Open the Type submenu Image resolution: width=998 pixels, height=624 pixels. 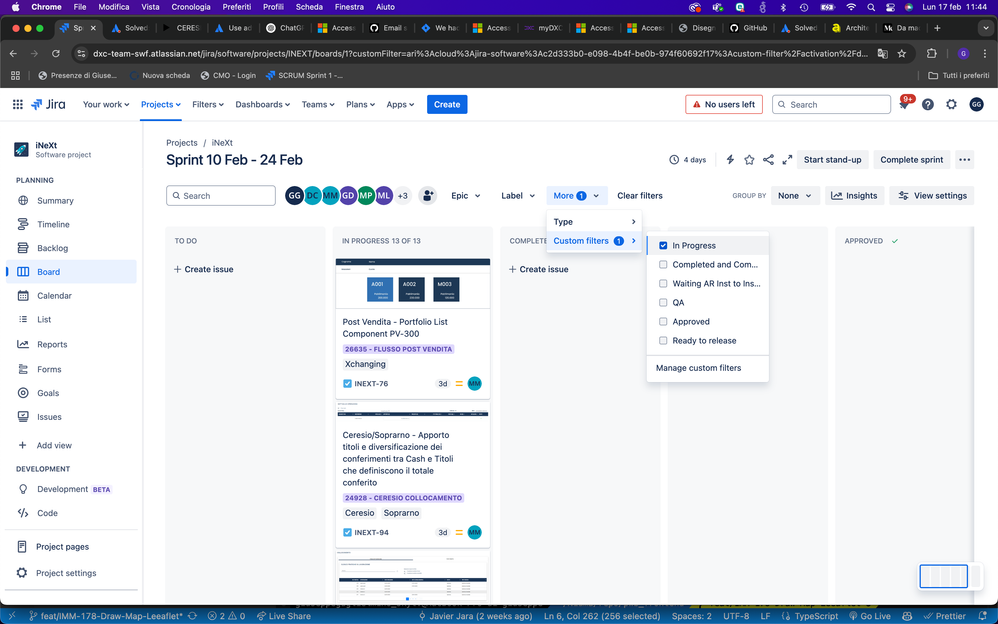(x=594, y=222)
